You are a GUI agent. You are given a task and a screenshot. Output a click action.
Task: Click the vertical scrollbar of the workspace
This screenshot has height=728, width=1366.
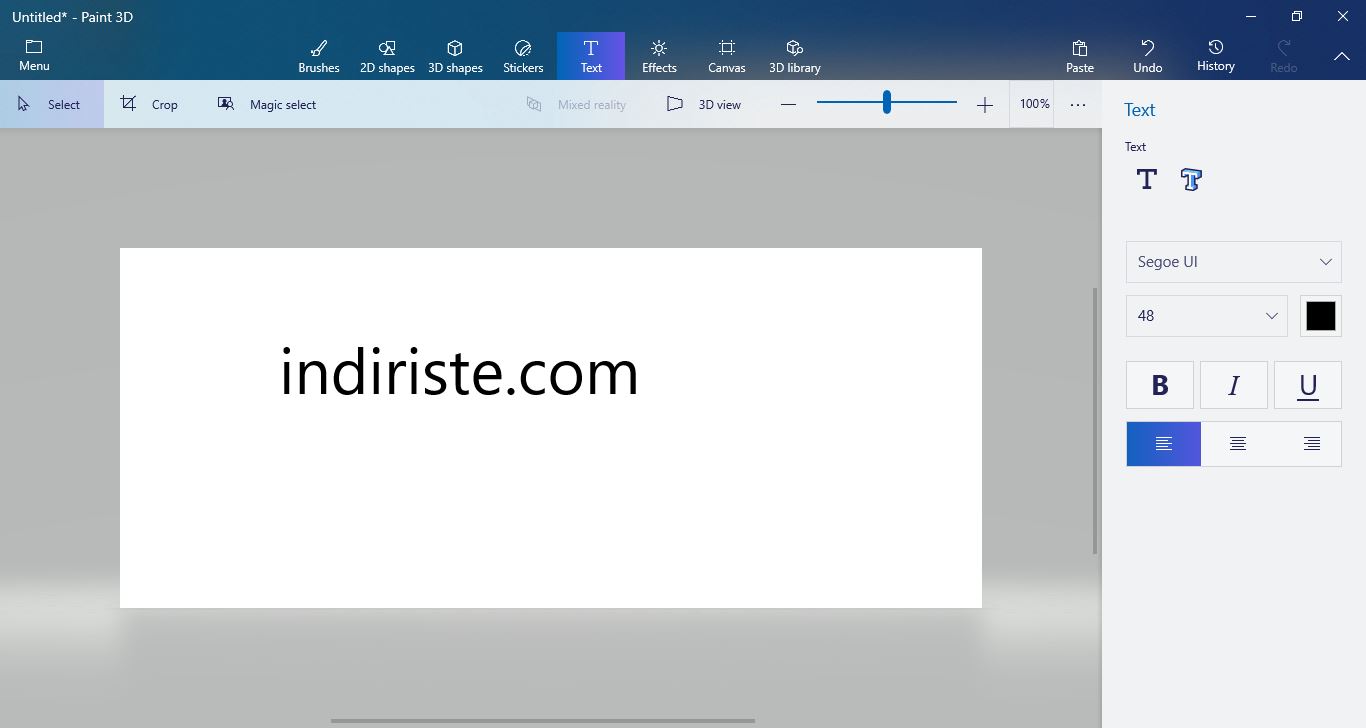[x=1095, y=420]
